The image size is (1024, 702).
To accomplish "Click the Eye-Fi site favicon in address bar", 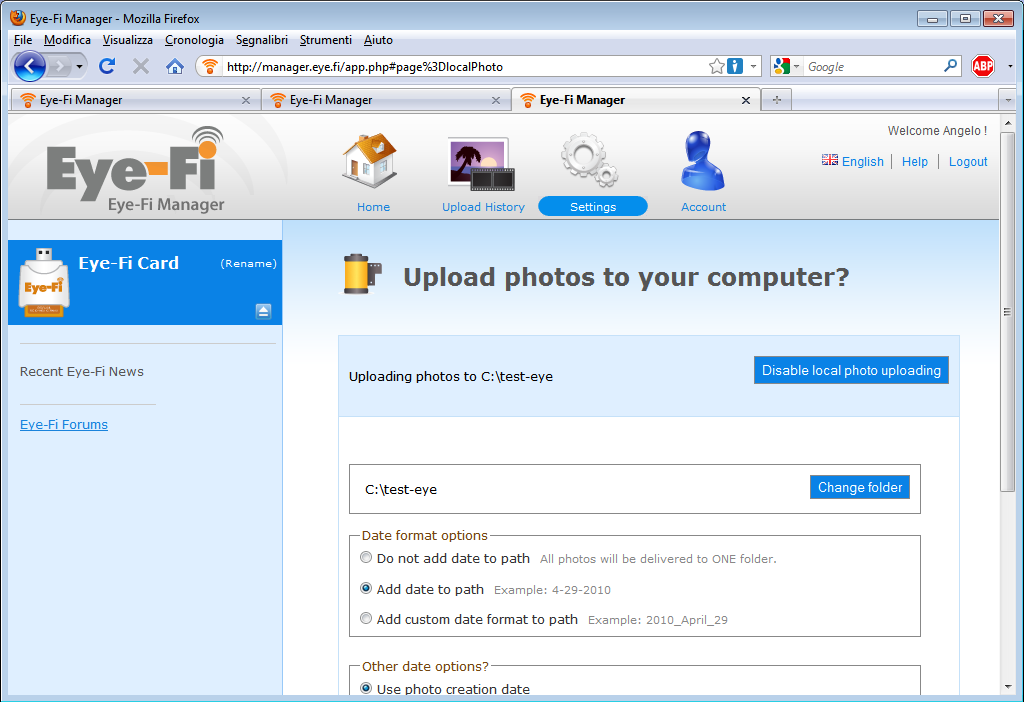I will 210,67.
